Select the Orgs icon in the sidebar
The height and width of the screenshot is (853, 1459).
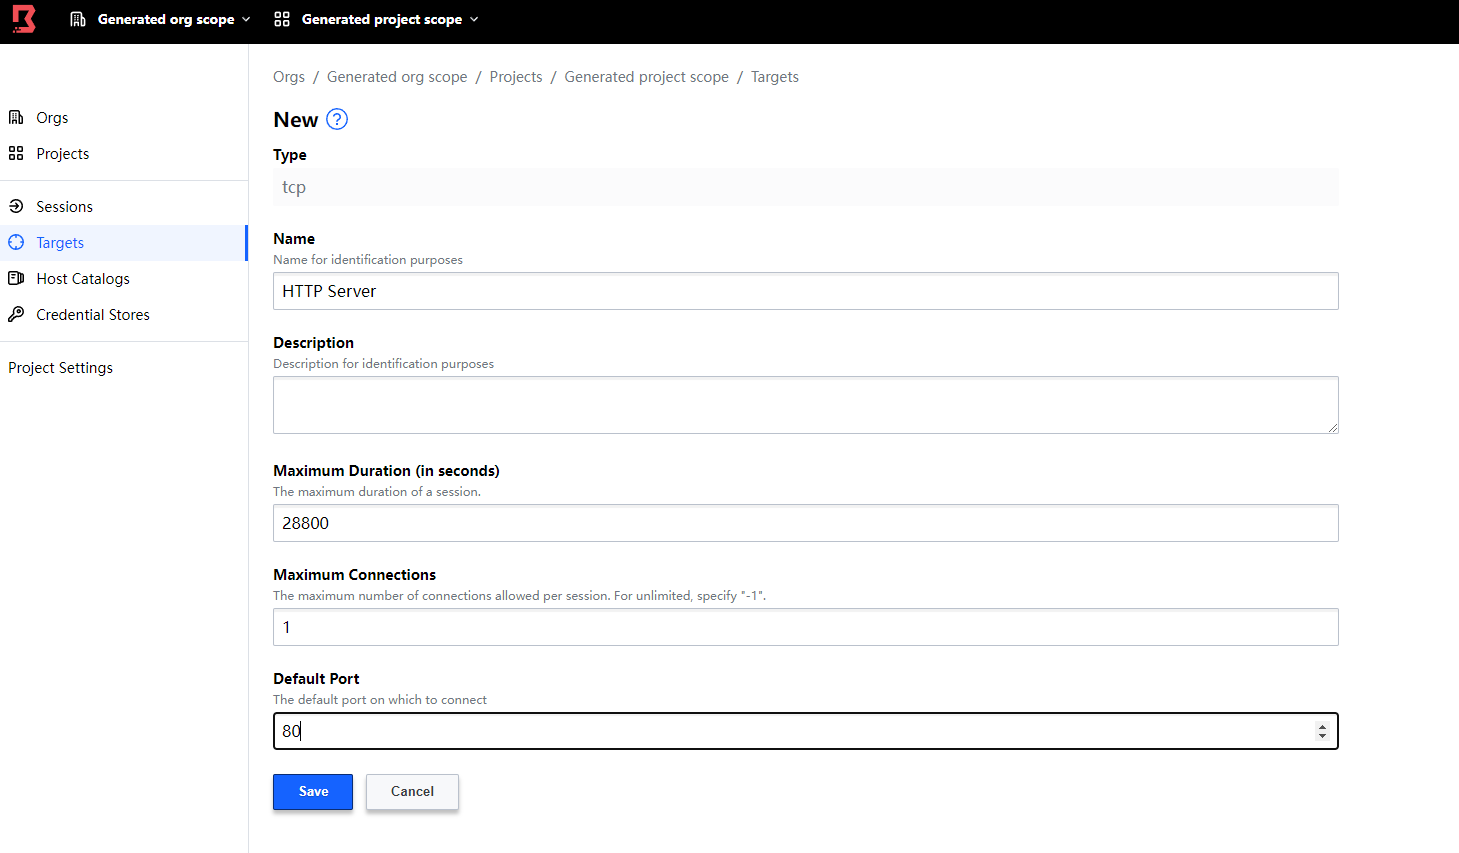[x=16, y=117]
